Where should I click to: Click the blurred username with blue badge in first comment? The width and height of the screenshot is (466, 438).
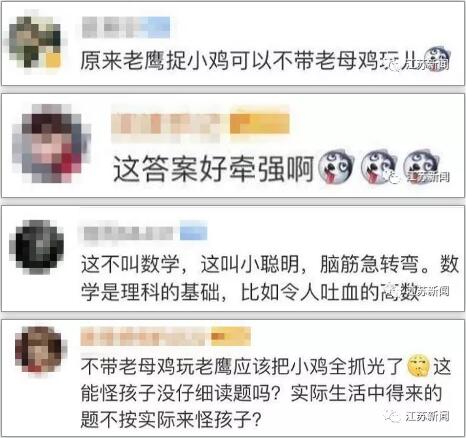pos(126,27)
